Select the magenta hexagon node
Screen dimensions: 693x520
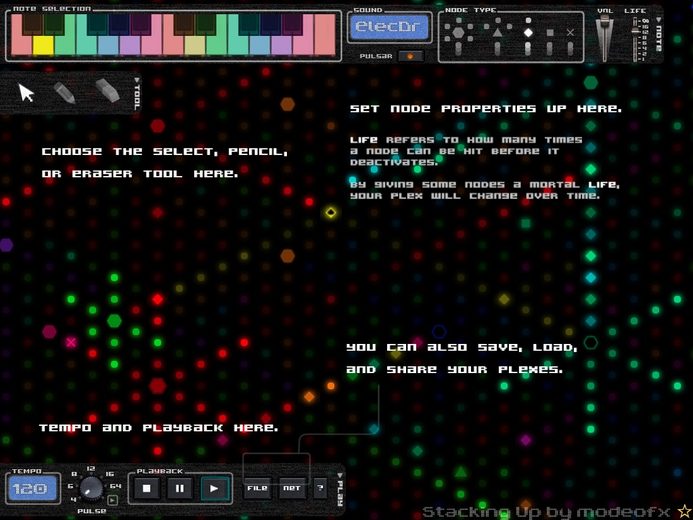click(49, 331)
